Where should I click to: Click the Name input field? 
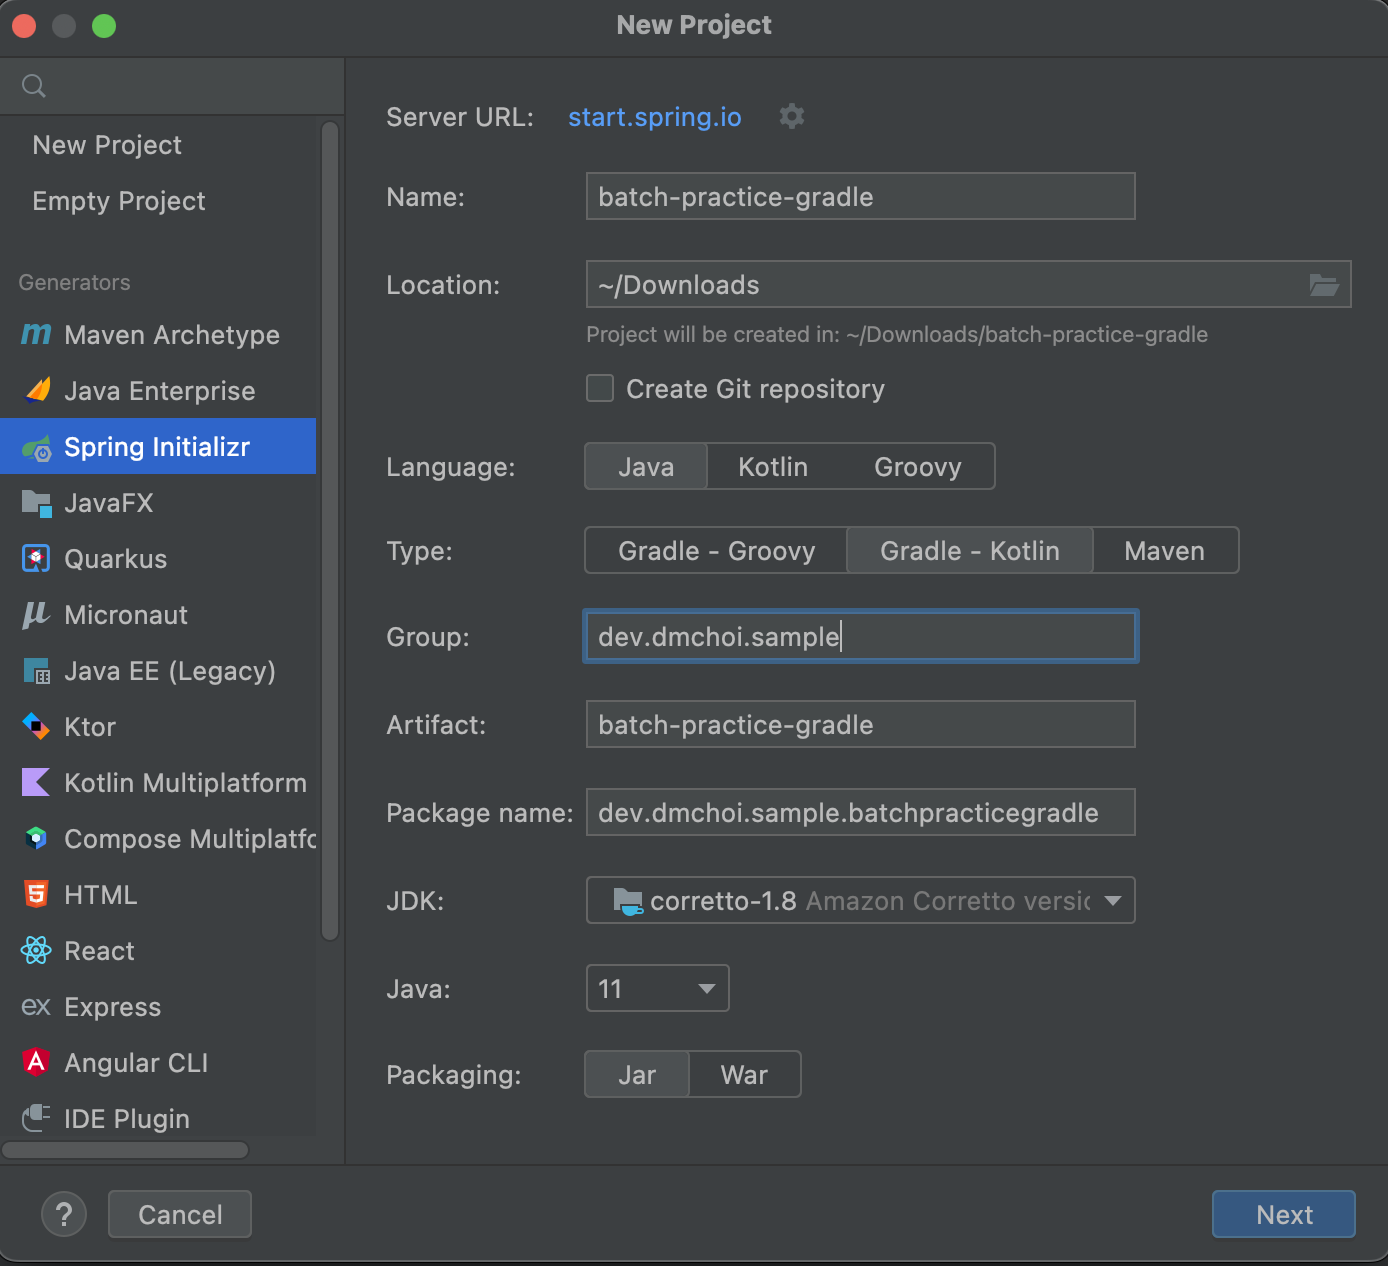[861, 196]
